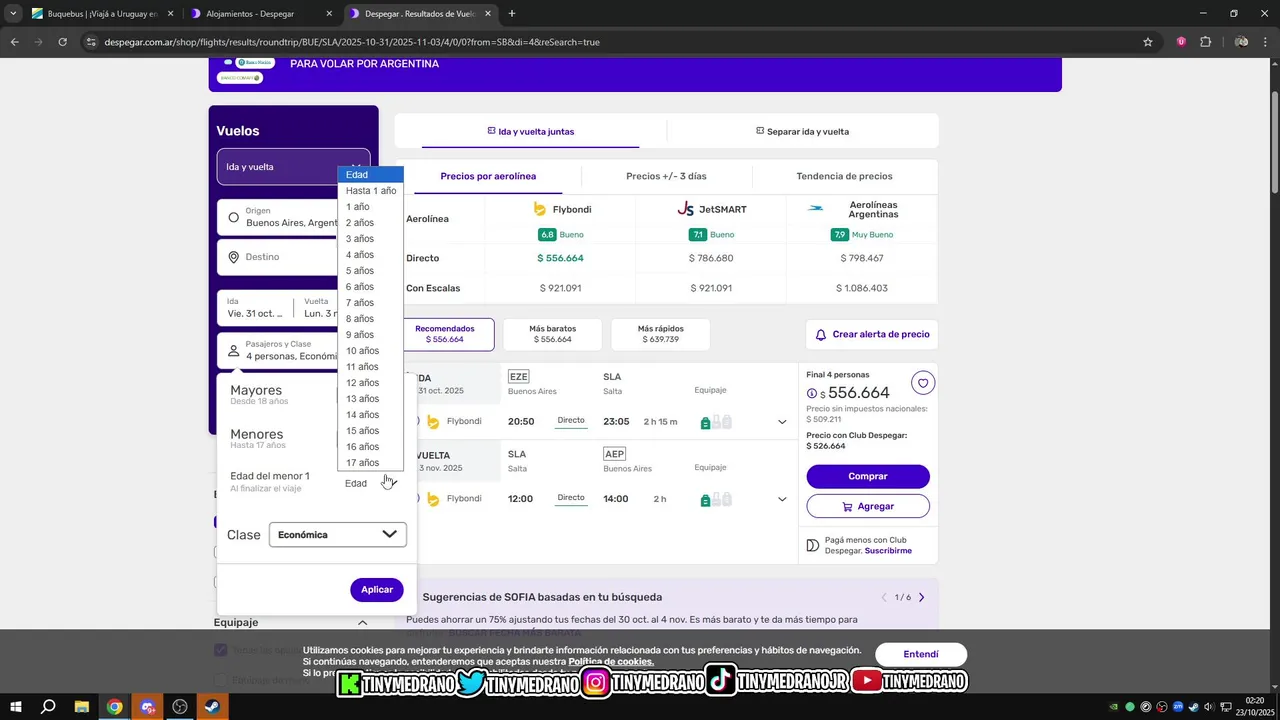
Task: Click baggage icons on the outbound flight
Action: click(716, 422)
